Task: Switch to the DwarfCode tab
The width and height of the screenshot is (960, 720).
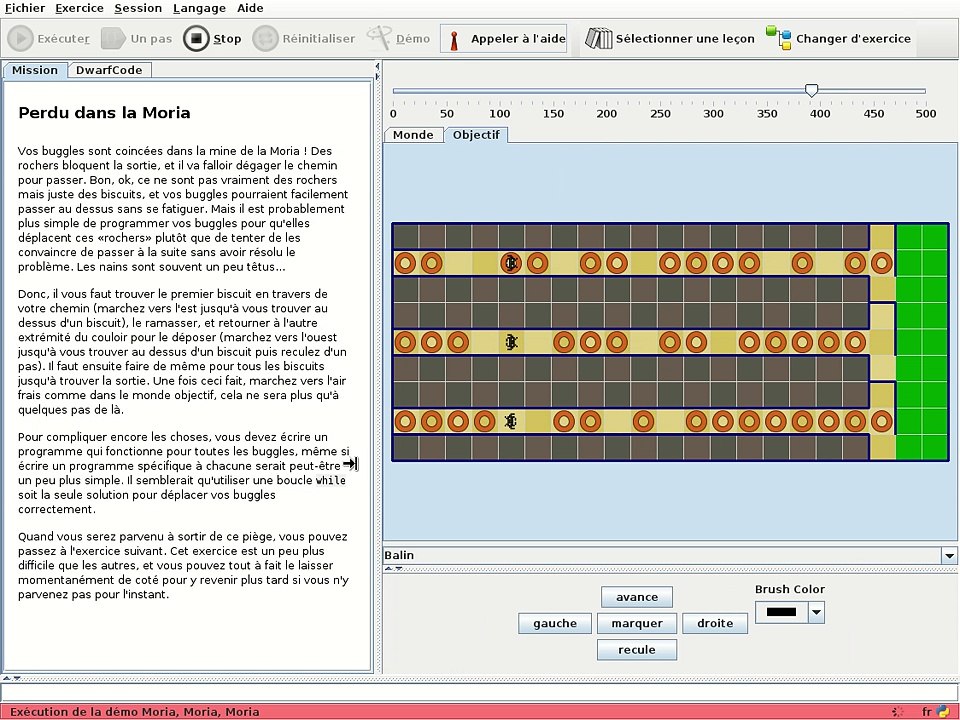Action: (109, 70)
